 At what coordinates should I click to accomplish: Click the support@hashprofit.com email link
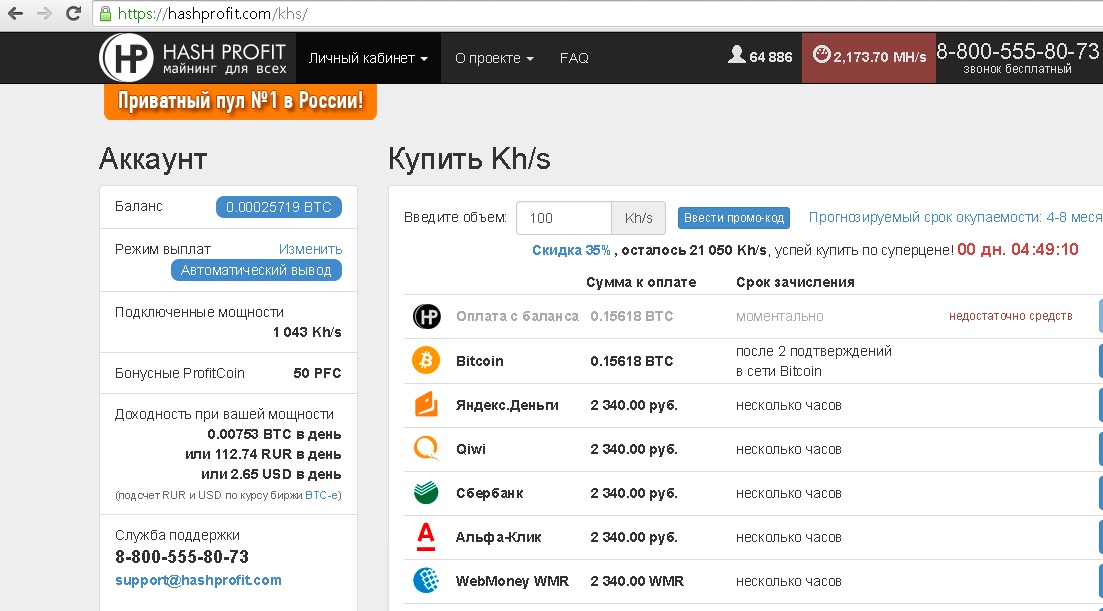point(198,580)
